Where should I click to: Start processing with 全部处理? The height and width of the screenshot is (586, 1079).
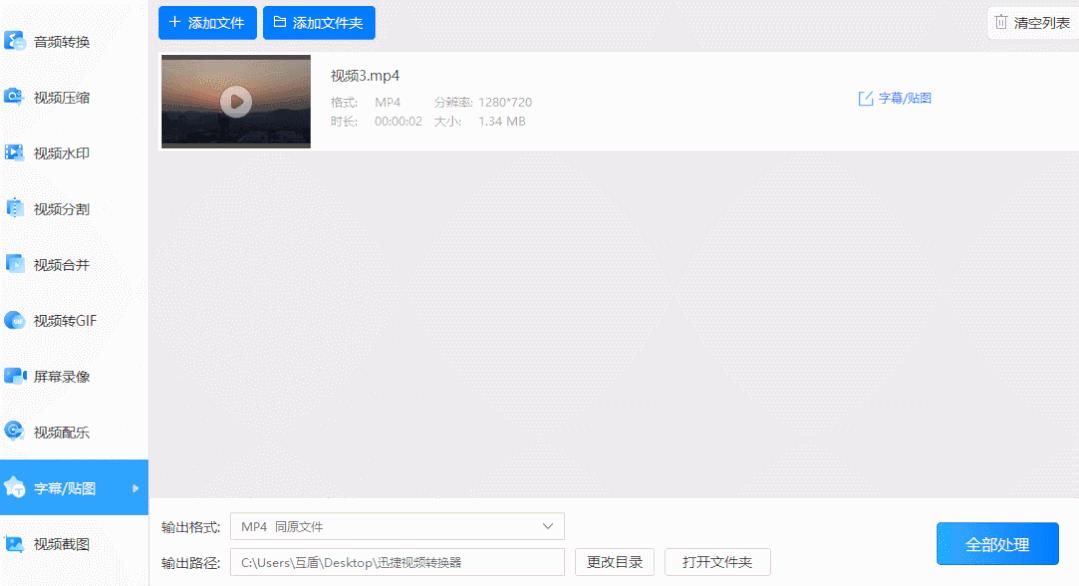(998, 543)
